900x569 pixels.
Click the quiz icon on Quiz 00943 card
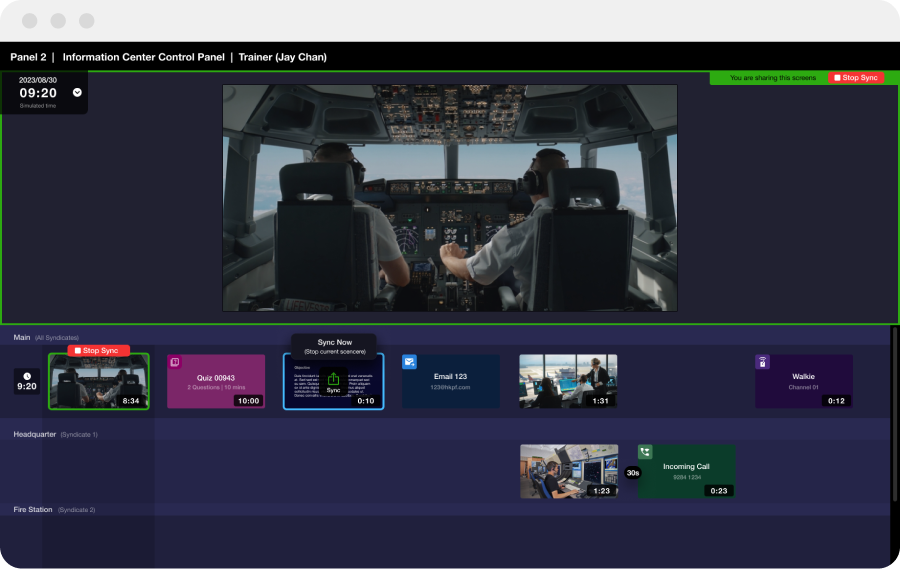point(175,362)
